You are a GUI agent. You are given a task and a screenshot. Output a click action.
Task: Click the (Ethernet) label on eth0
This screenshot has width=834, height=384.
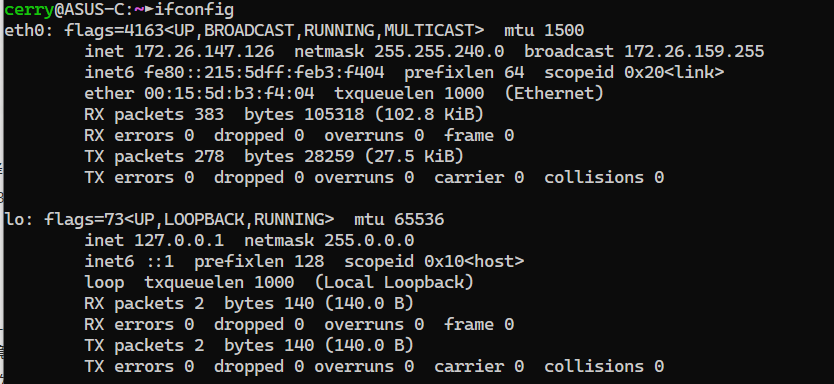(x=554, y=94)
